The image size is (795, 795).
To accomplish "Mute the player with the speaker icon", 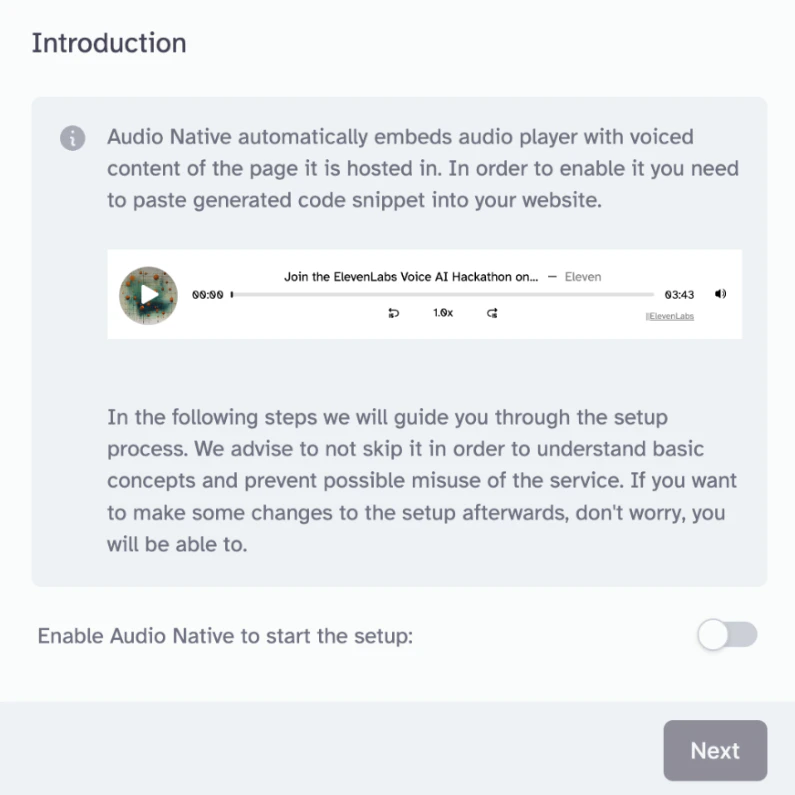I will (721, 294).
